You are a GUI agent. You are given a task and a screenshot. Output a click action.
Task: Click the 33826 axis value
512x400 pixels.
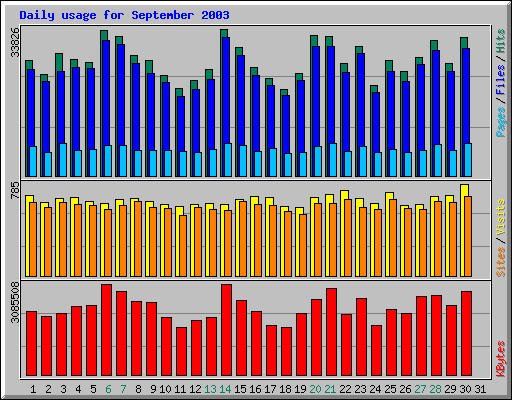point(15,42)
